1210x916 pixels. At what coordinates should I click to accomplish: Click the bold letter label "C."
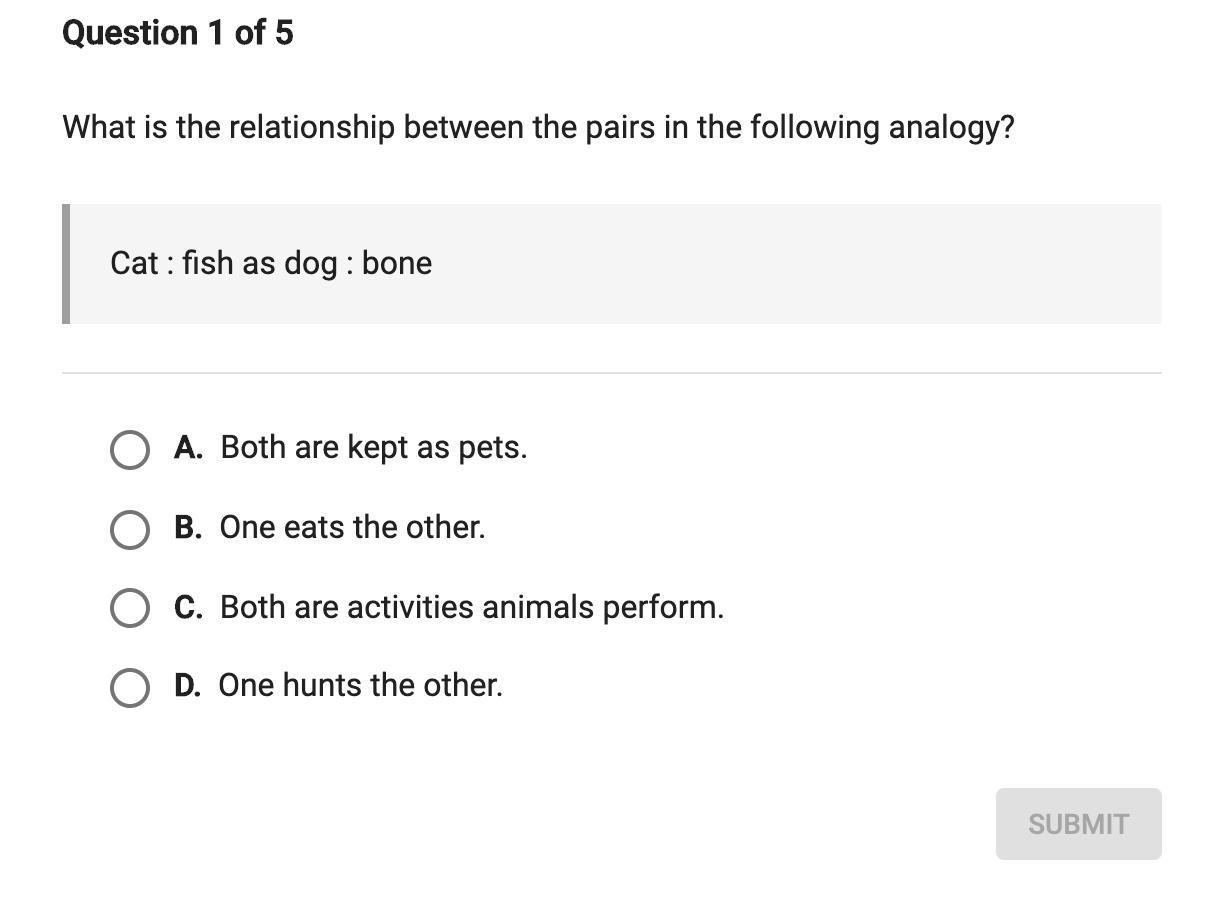tap(188, 607)
